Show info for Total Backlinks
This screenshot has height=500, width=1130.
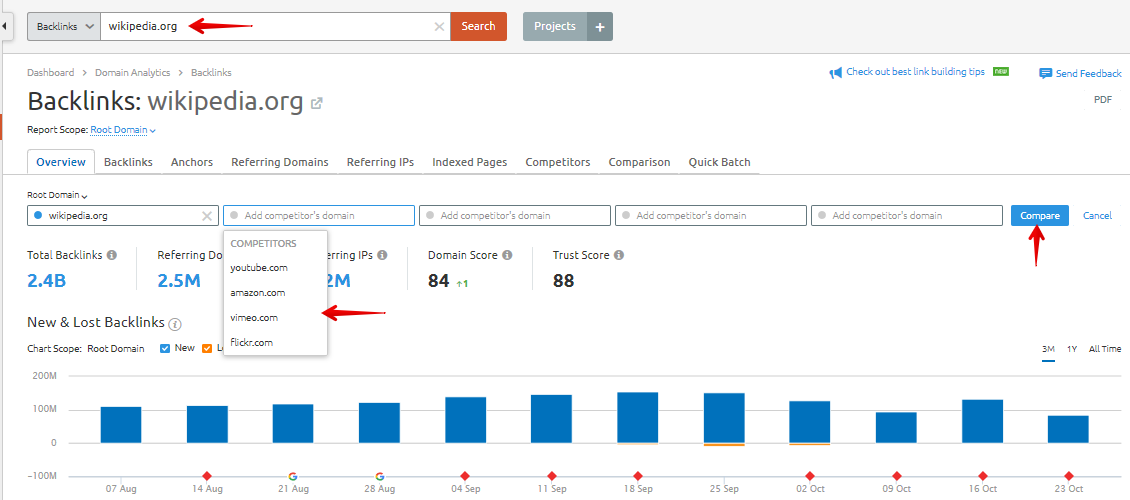(x=112, y=255)
